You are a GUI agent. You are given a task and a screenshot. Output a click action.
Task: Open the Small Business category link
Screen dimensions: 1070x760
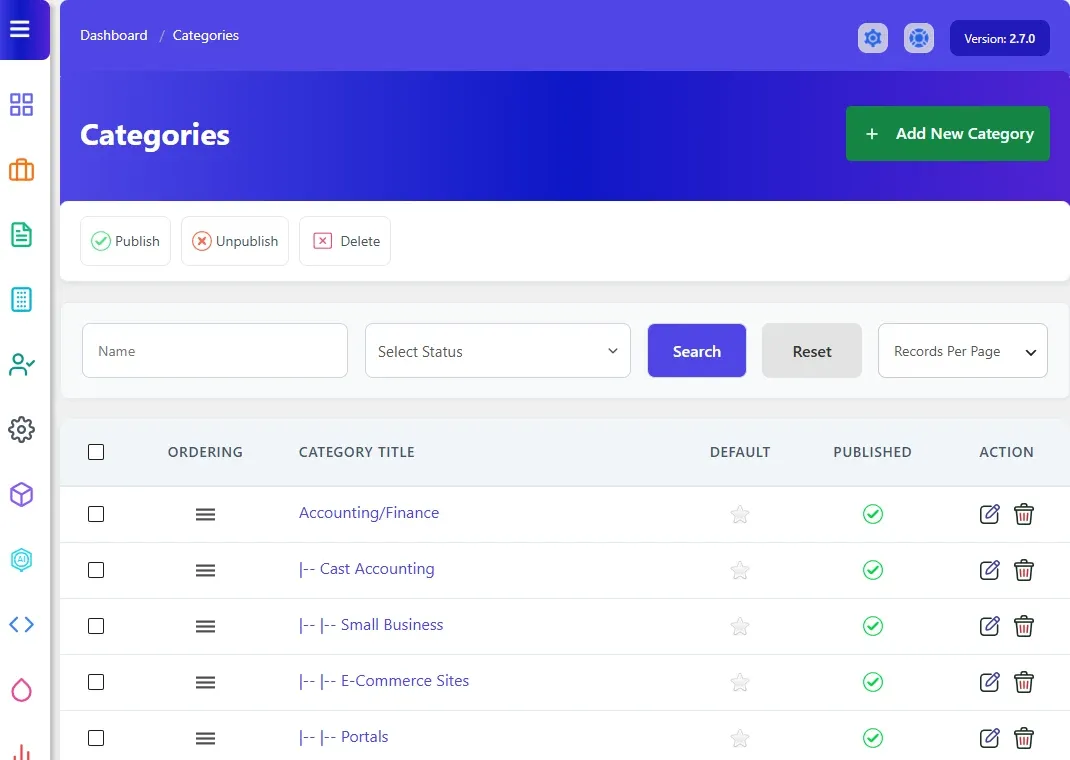point(371,625)
